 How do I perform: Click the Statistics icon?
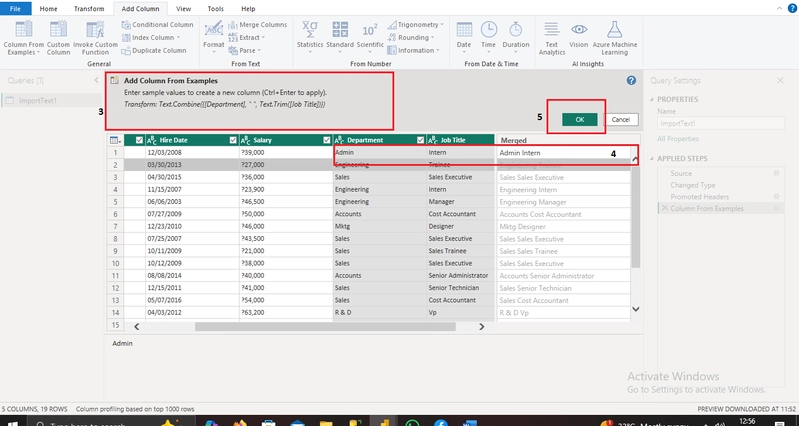[310, 30]
